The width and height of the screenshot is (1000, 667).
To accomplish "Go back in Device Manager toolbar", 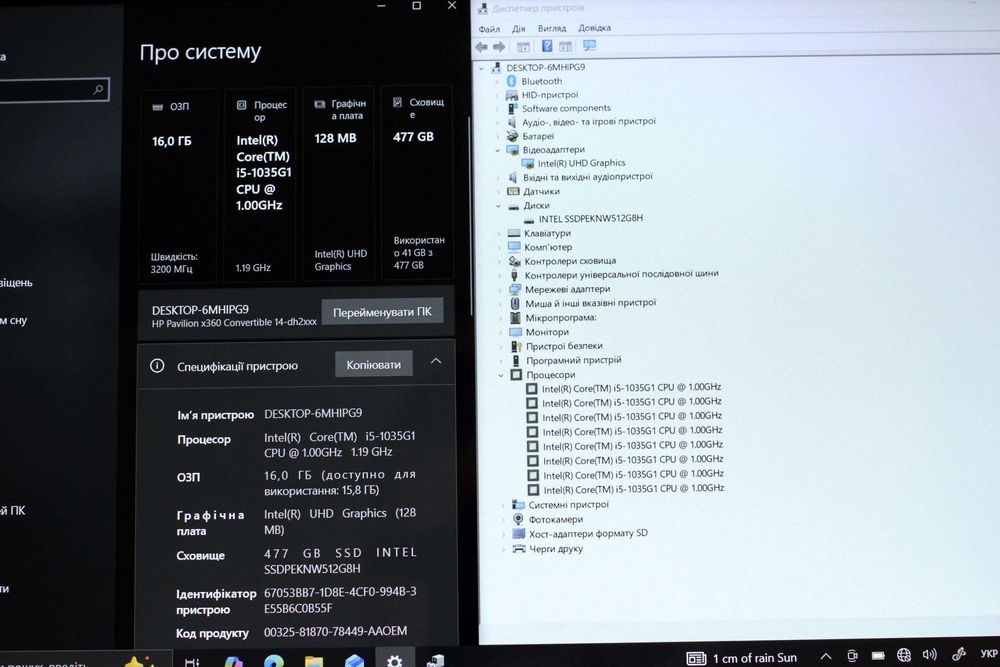I will pos(482,47).
